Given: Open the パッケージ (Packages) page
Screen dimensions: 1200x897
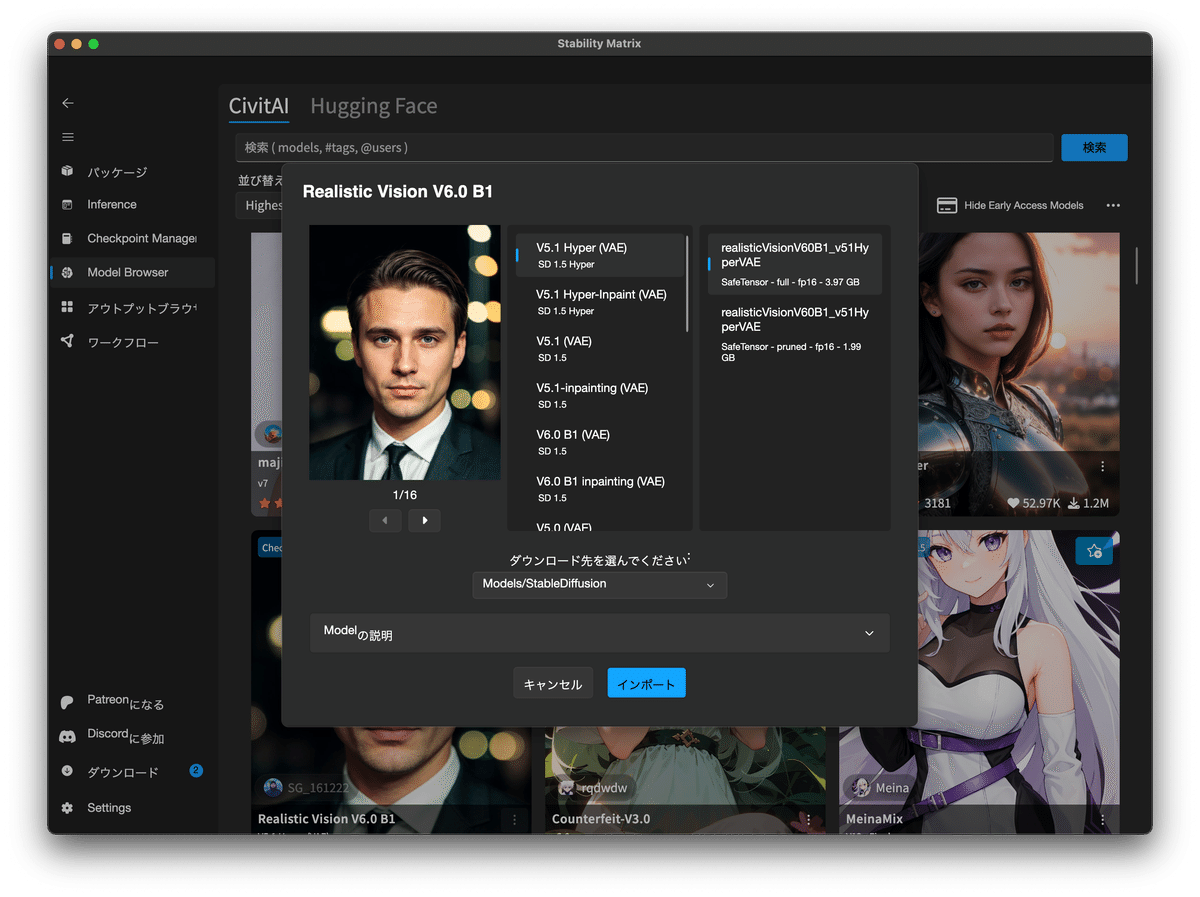Looking at the screenshot, I should click(132, 172).
